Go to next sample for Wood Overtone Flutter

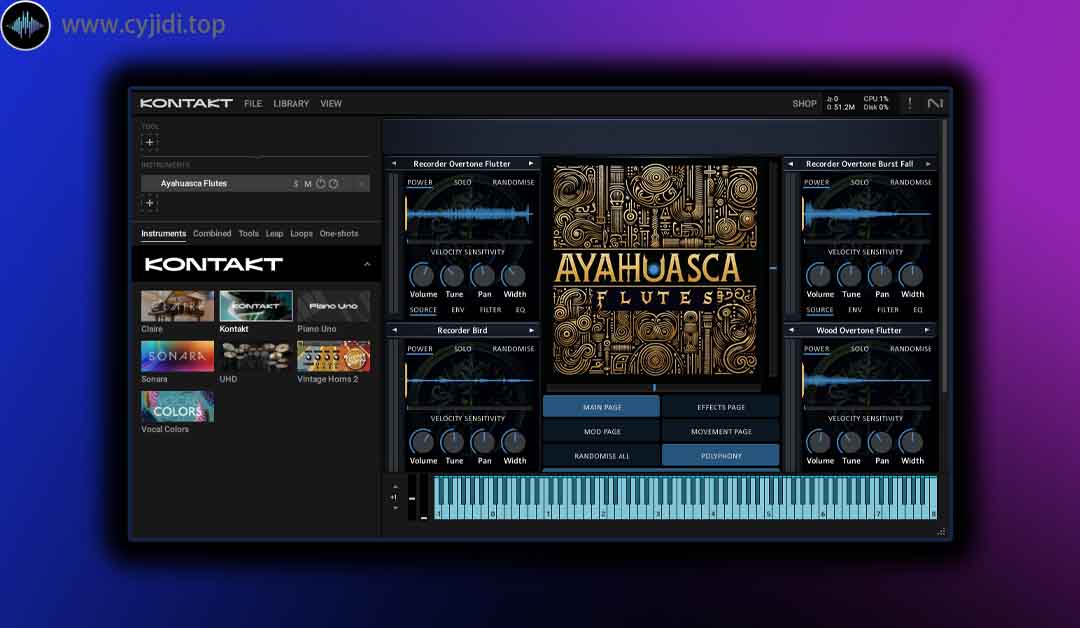tap(927, 331)
